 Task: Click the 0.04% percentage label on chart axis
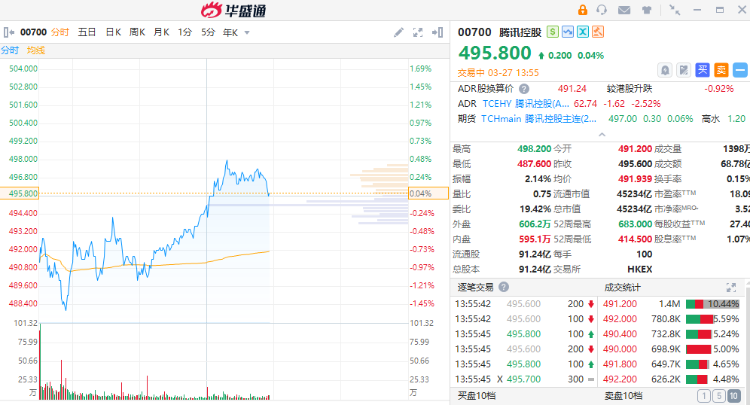pyautogui.click(x=428, y=194)
